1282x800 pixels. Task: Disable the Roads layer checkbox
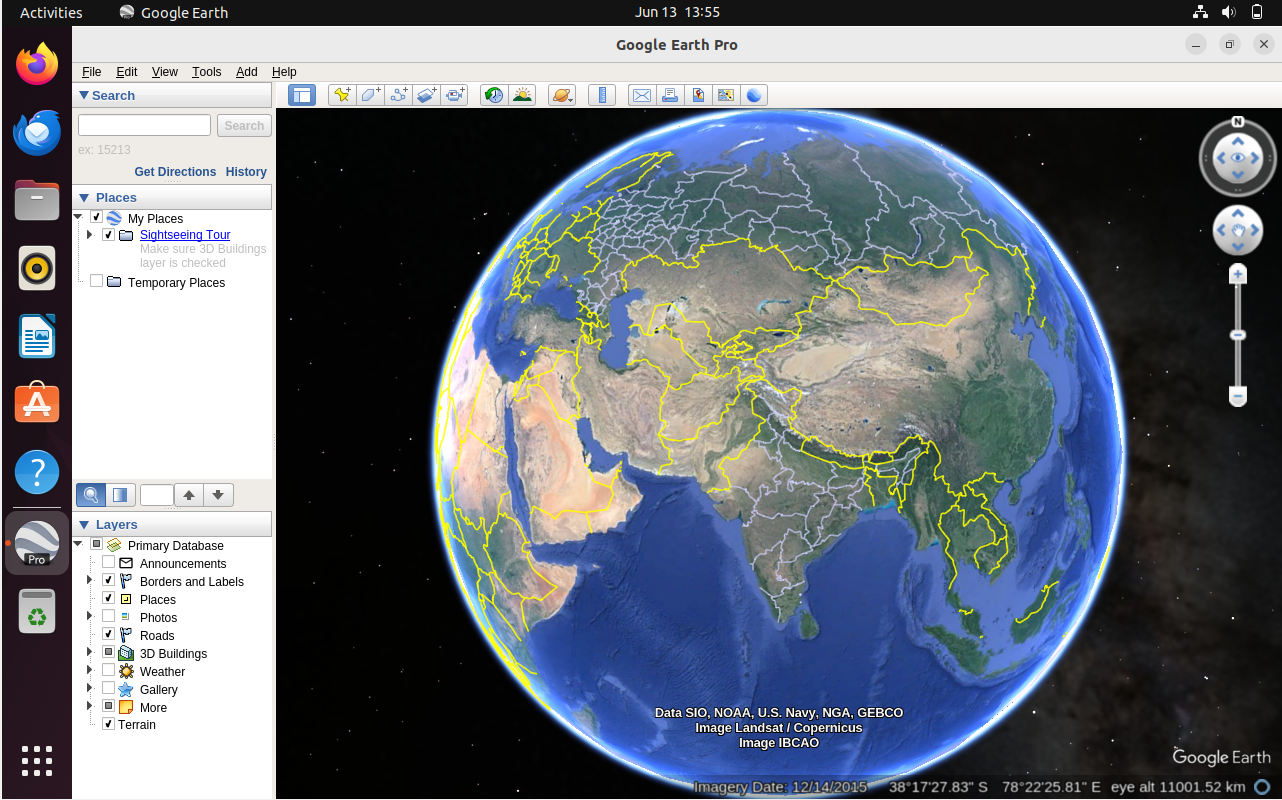point(109,635)
